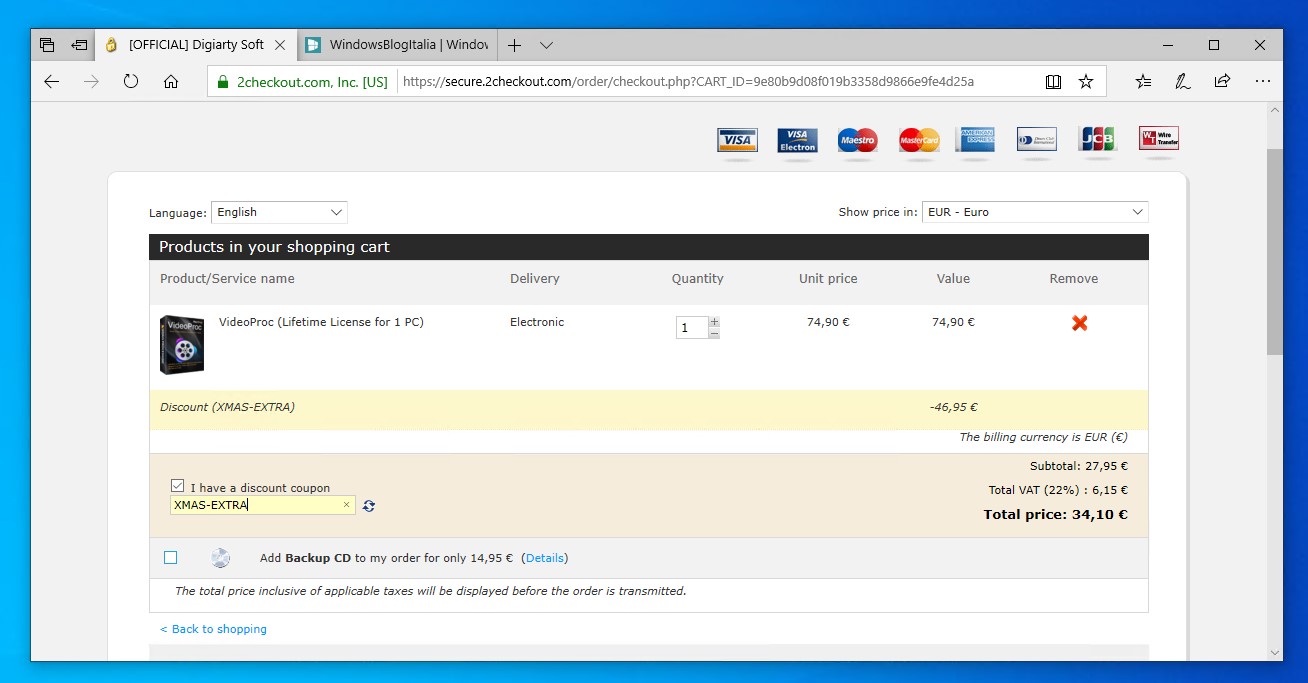Click the Backup CD disc icon

220,558
